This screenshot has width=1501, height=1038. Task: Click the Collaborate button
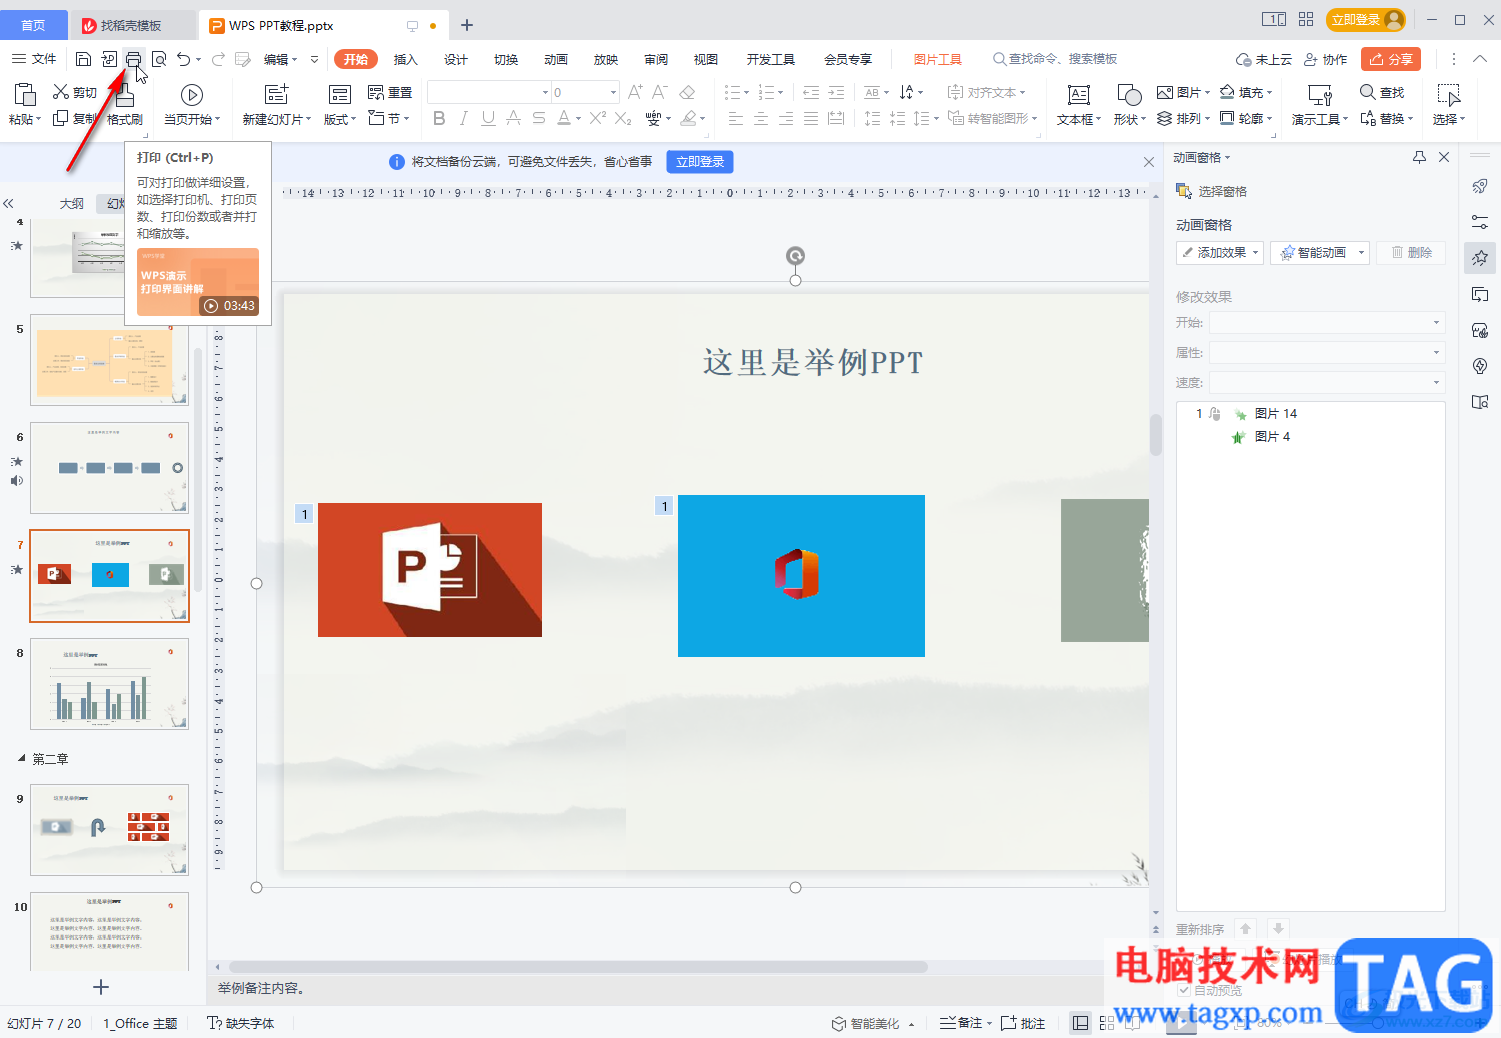(1325, 59)
